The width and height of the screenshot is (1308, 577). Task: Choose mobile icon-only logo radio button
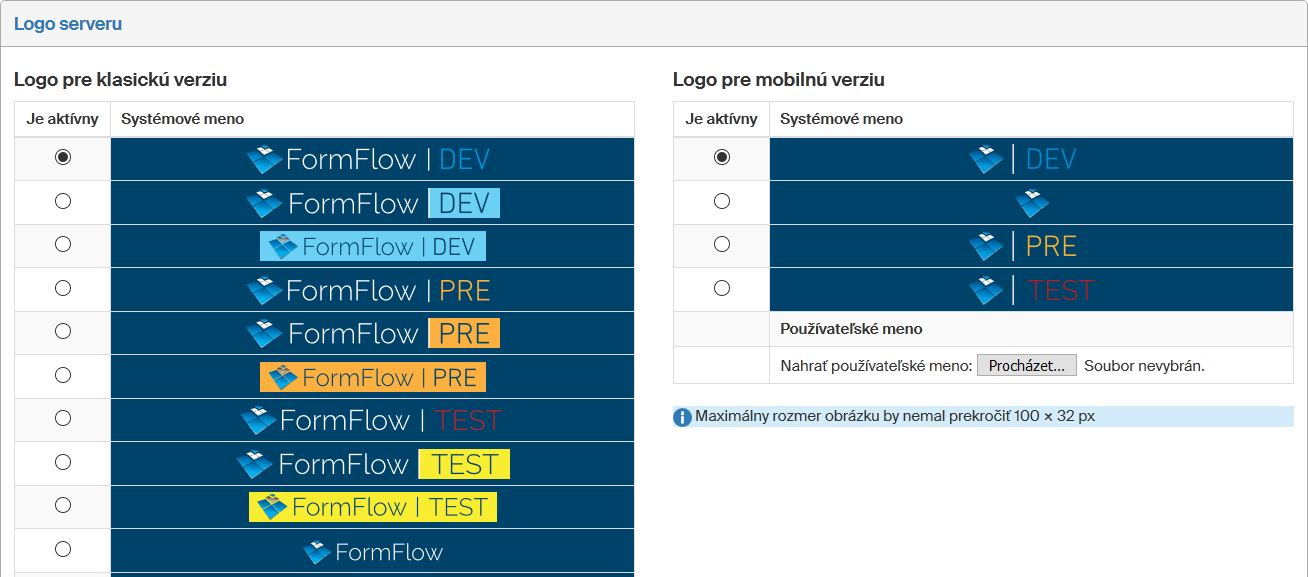tap(722, 201)
